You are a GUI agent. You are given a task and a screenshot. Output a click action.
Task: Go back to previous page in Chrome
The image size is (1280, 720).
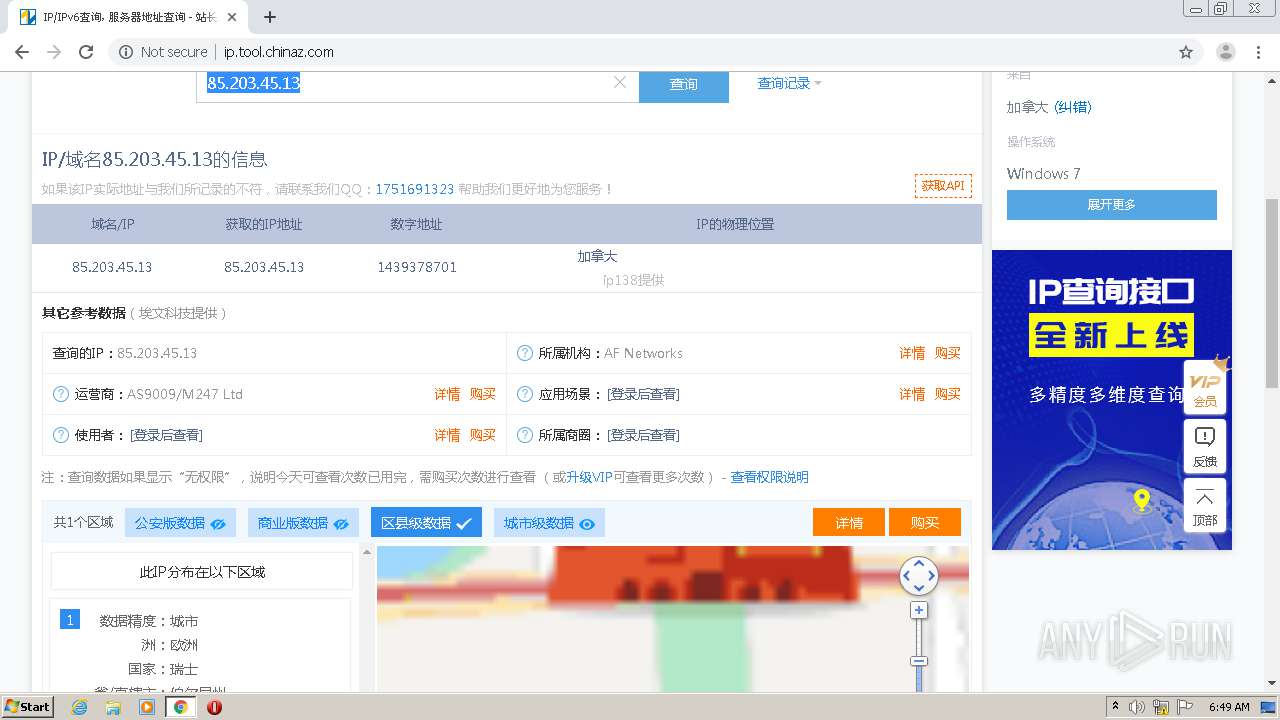pyautogui.click(x=22, y=52)
